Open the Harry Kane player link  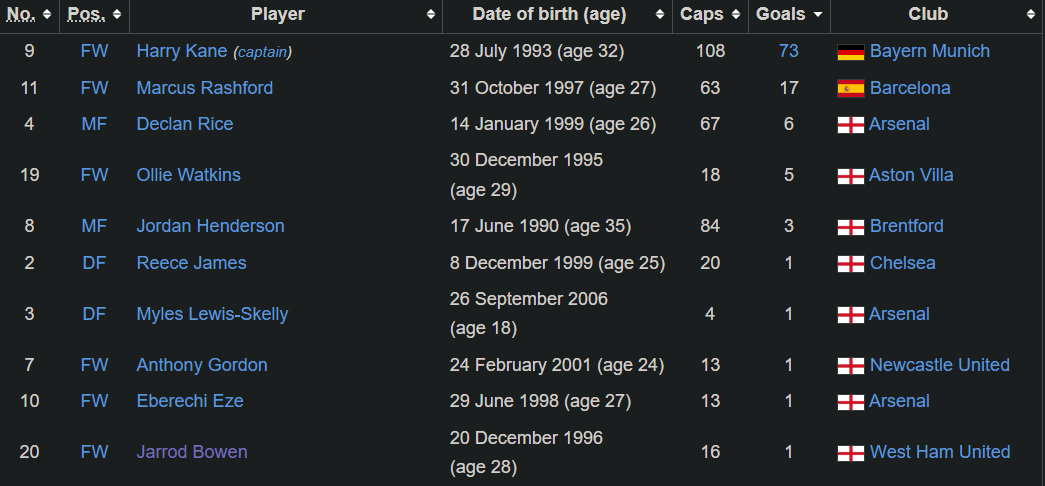coord(181,51)
